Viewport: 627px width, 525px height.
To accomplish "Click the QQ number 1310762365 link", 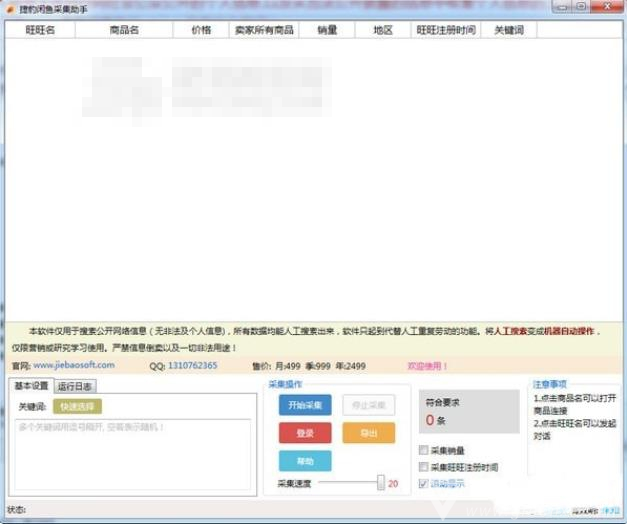I will 193,365.
